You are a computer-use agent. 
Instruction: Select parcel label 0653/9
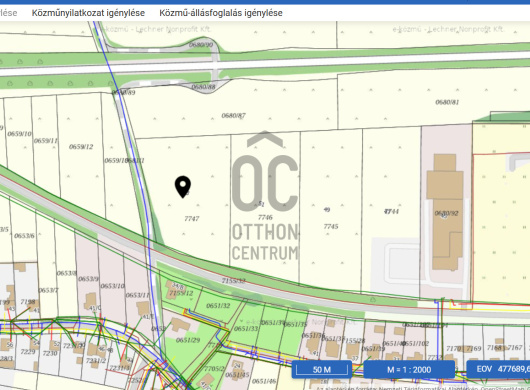coord(89,279)
